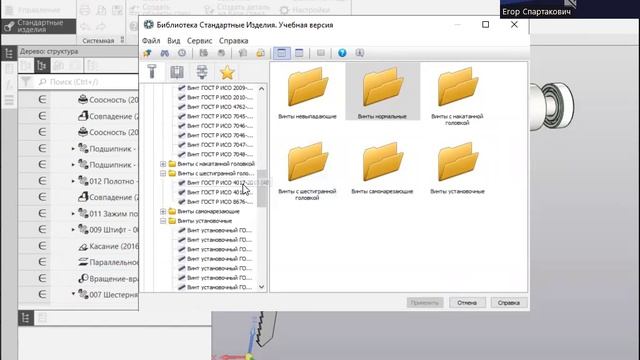This screenshot has width=640, height=360.
Task: Click the folder icon of Винты самонарезающие in tree
Action: (172, 211)
